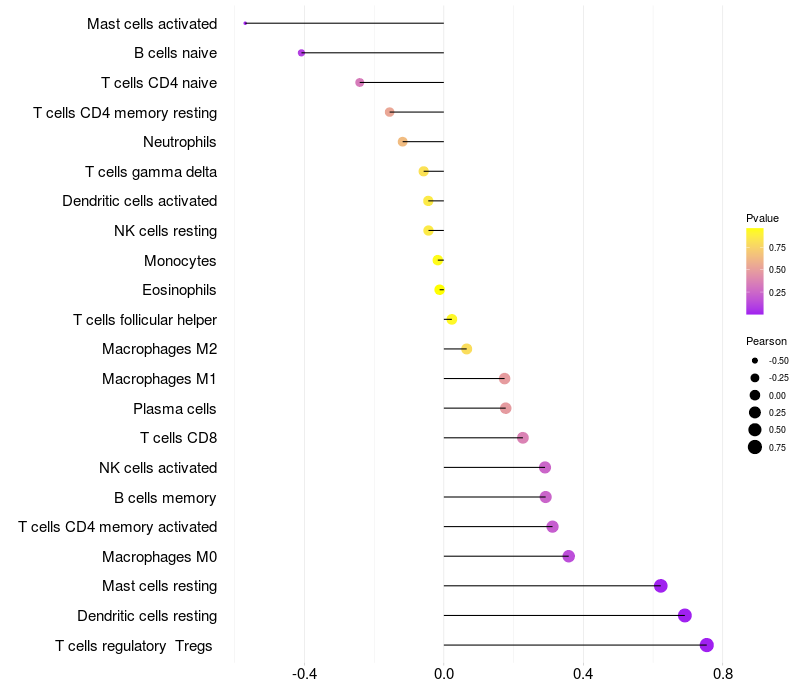
Task: Select the Plasma cells axis label
Action: tap(175, 408)
